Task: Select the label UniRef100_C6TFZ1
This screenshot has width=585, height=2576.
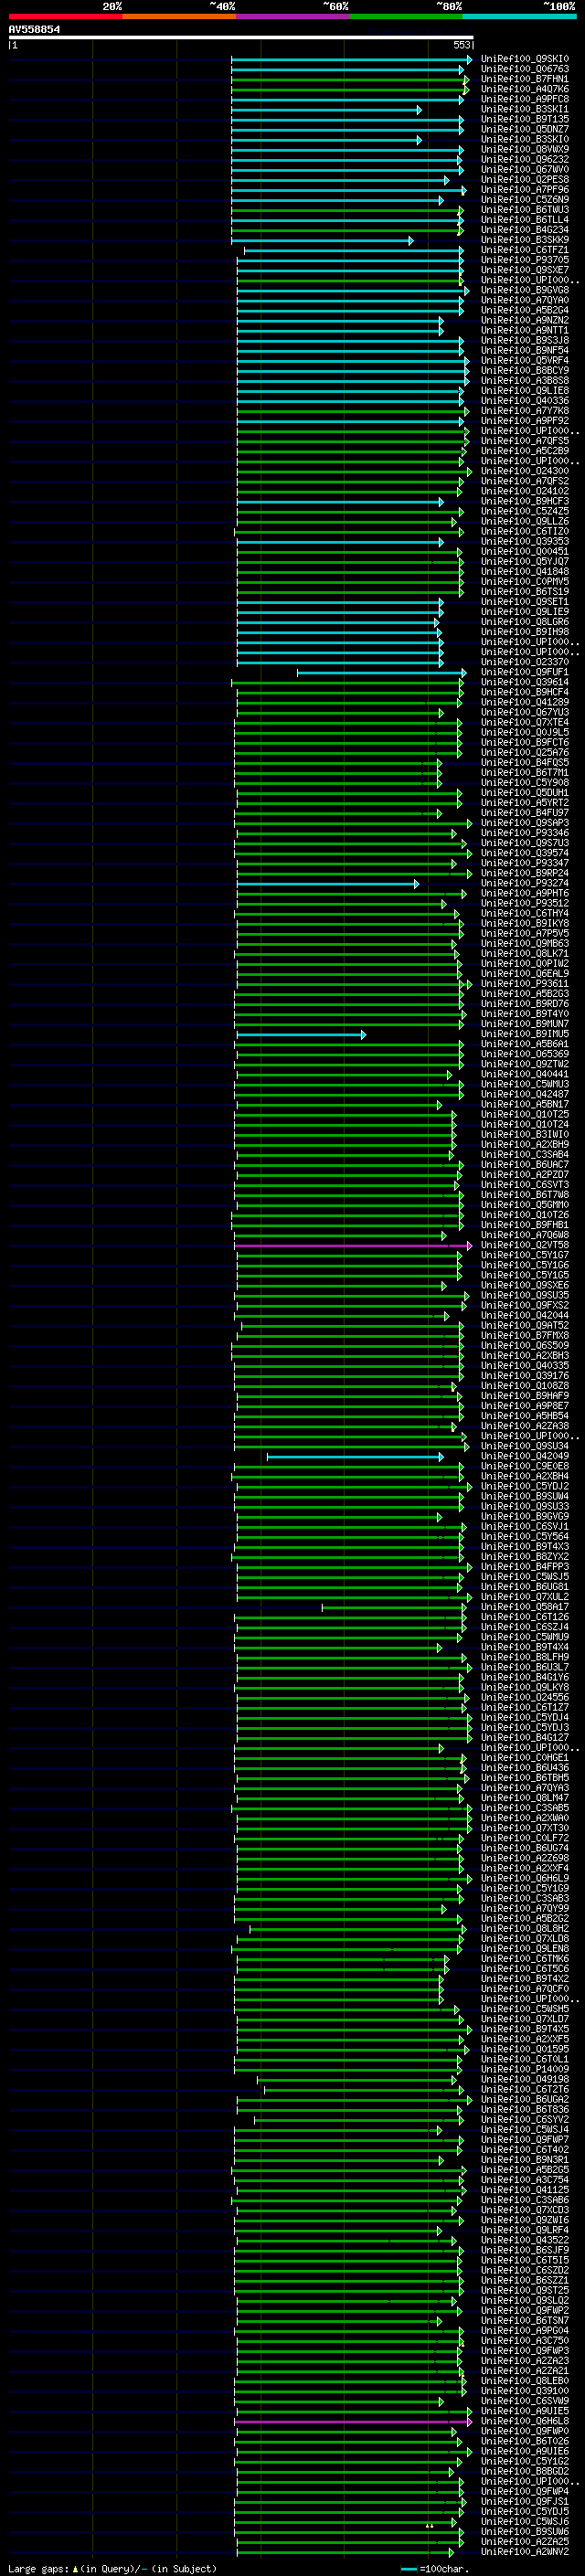Action: tap(525, 250)
